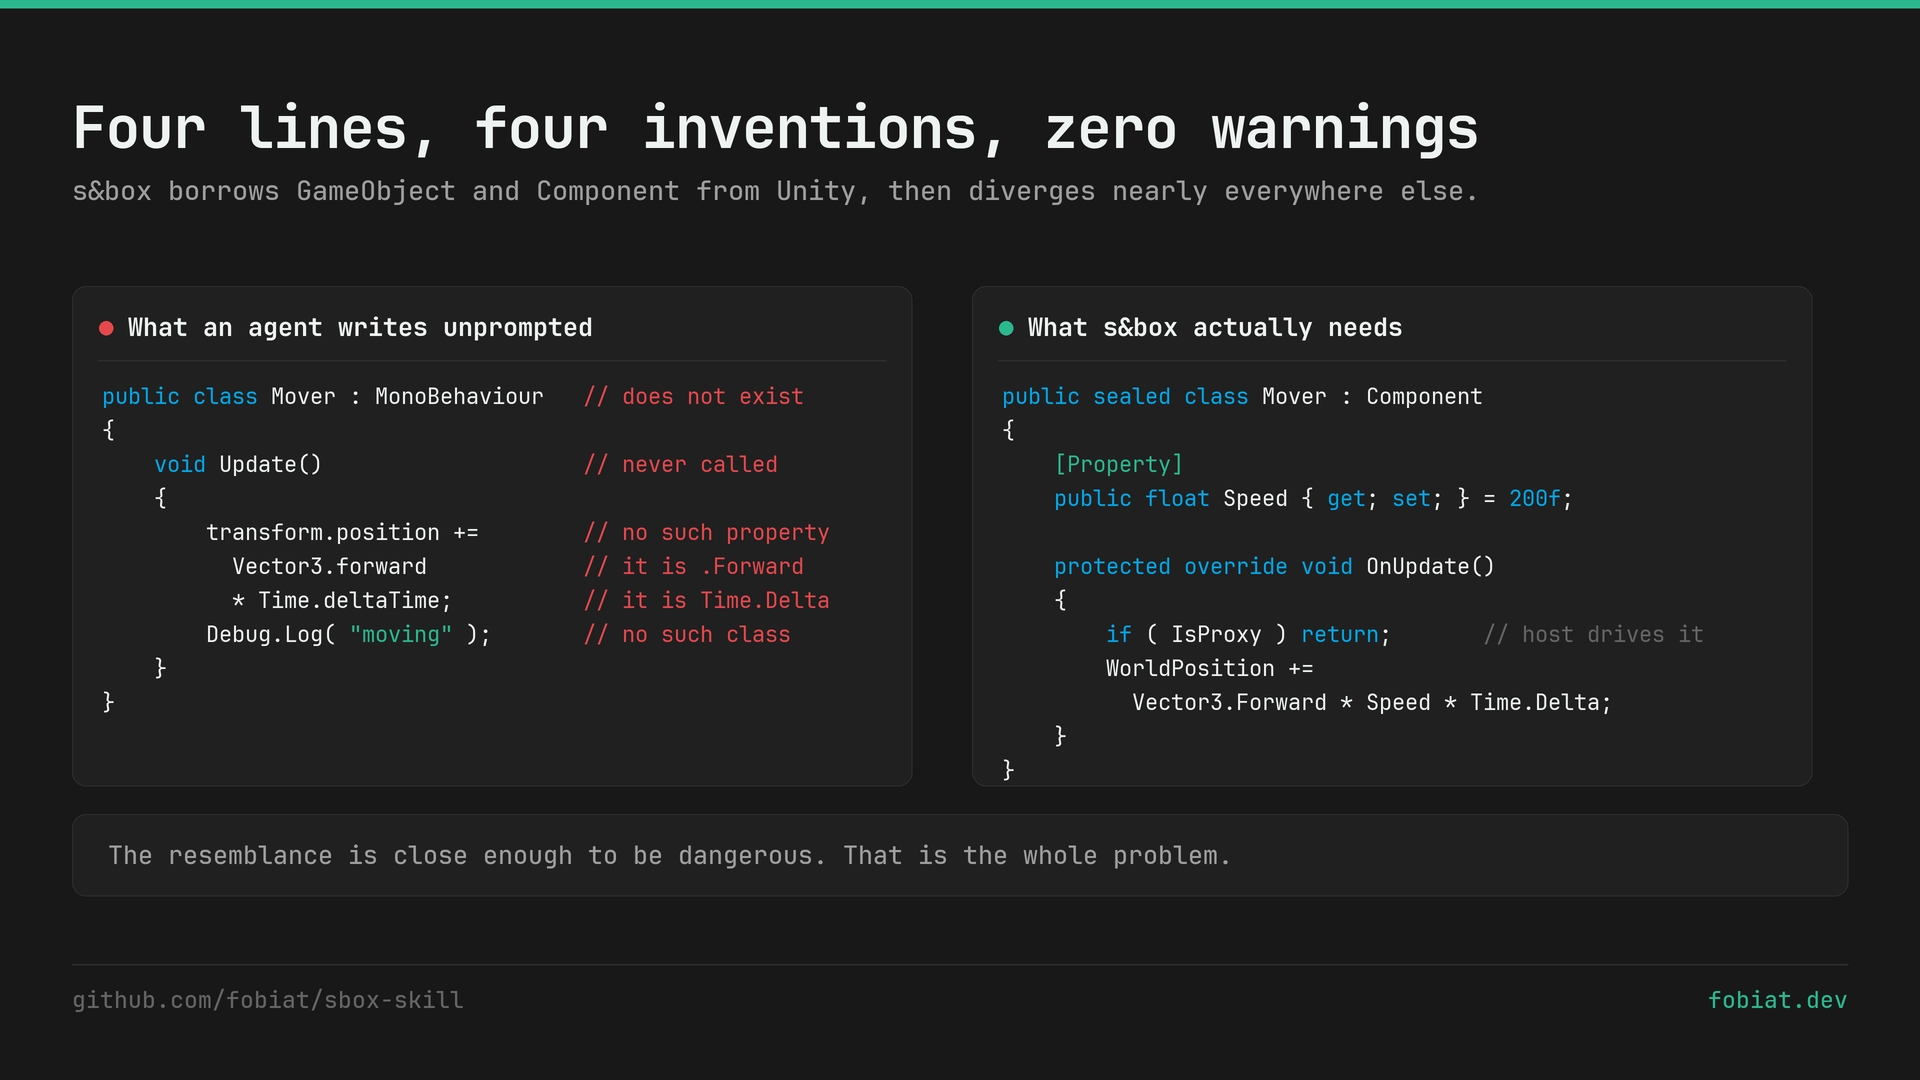Select the comment "// it is Time.Delta"
The height and width of the screenshot is (1080, 1920).
(706, 601)
